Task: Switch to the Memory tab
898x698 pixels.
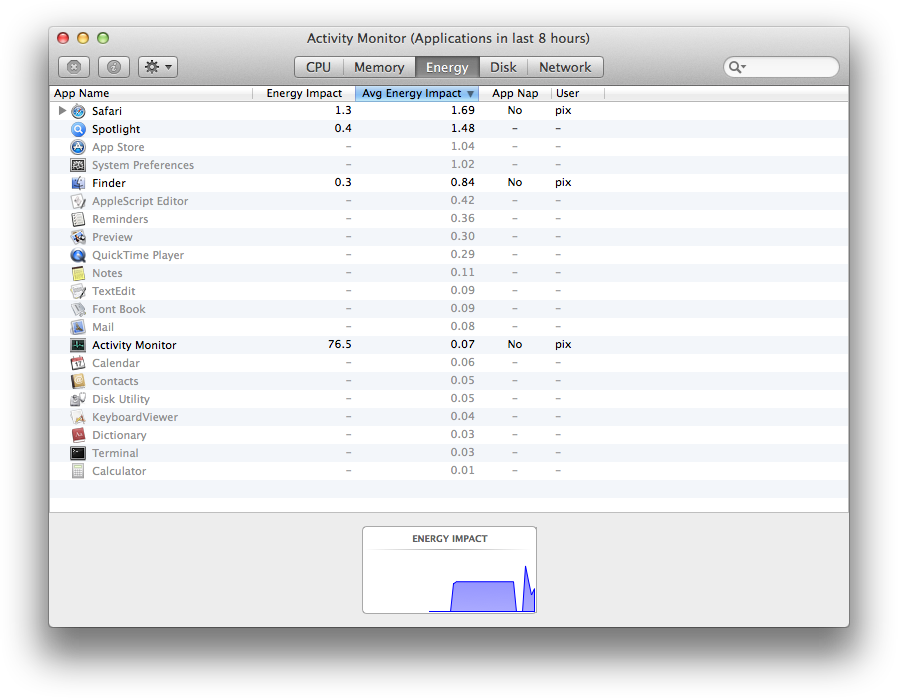Action: pos(379,67)
